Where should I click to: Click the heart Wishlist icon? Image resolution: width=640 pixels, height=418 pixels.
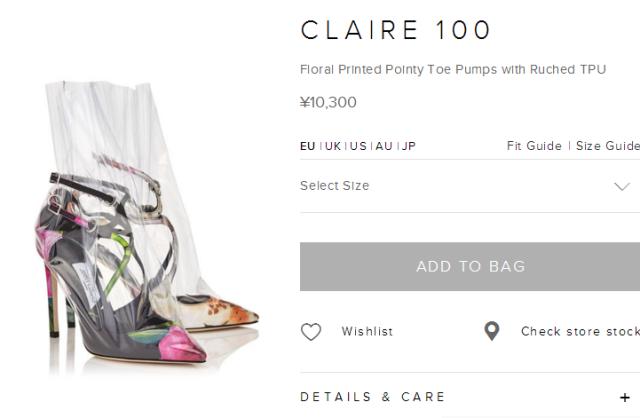click(311, 331)
